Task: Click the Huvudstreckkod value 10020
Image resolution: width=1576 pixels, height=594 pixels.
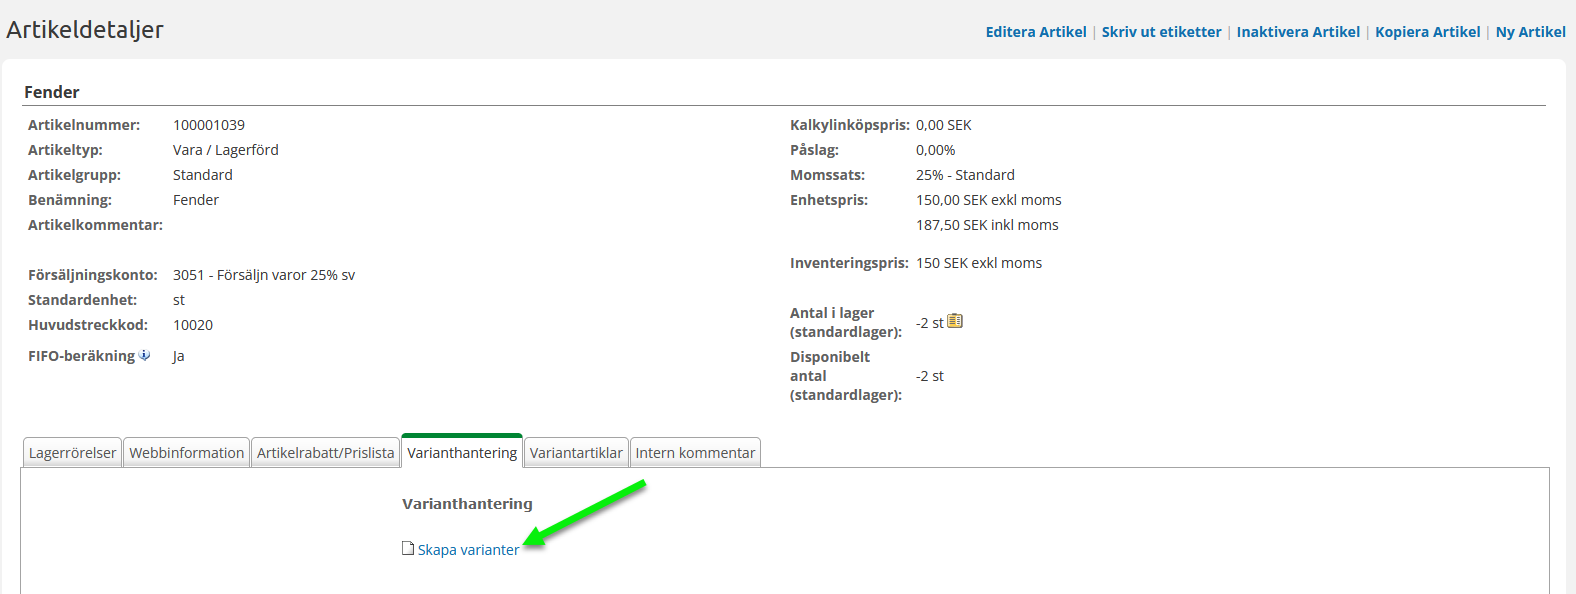Action: [x=193, y=325]
